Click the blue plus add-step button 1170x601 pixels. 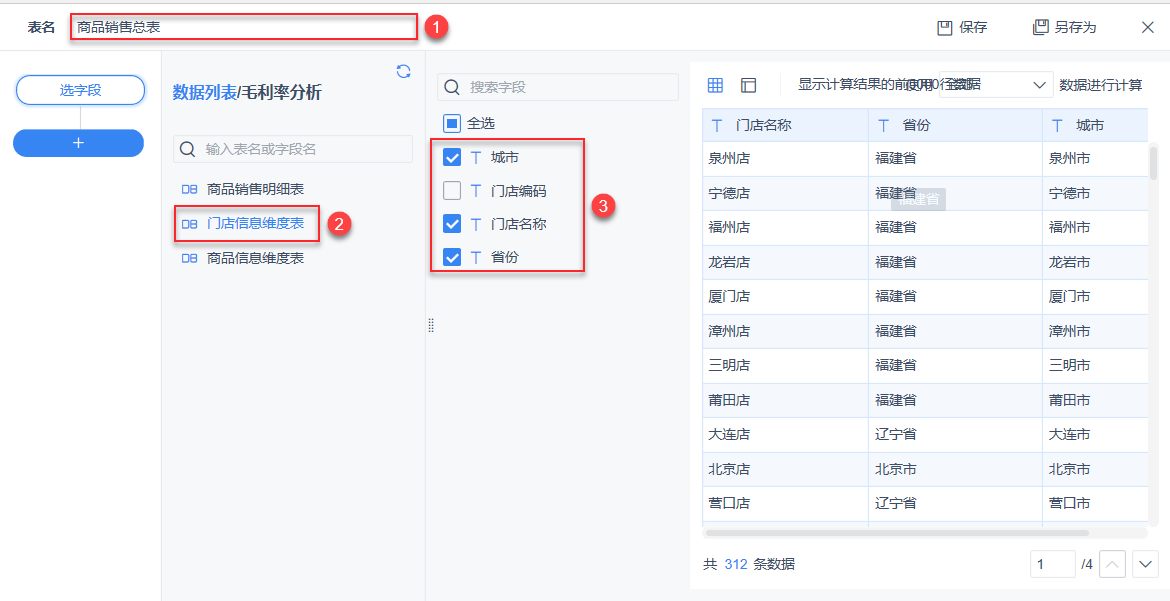point(78,143)
